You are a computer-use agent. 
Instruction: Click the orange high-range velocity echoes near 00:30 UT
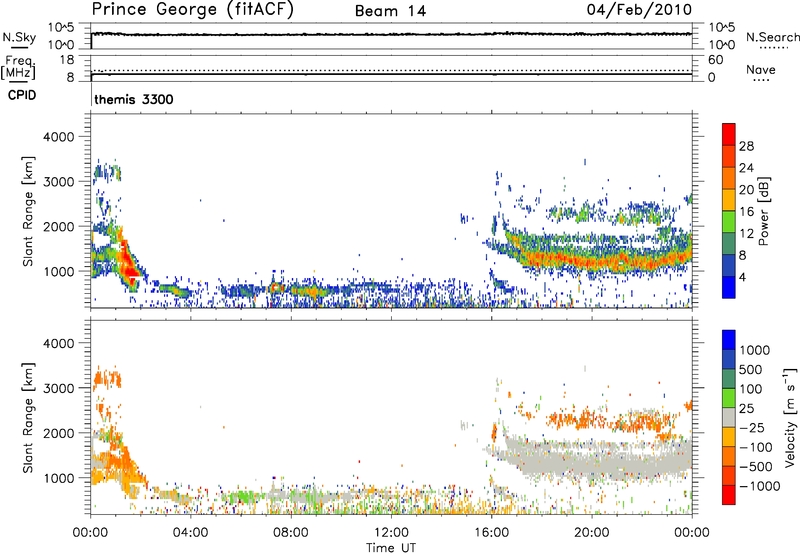point(107,380)
